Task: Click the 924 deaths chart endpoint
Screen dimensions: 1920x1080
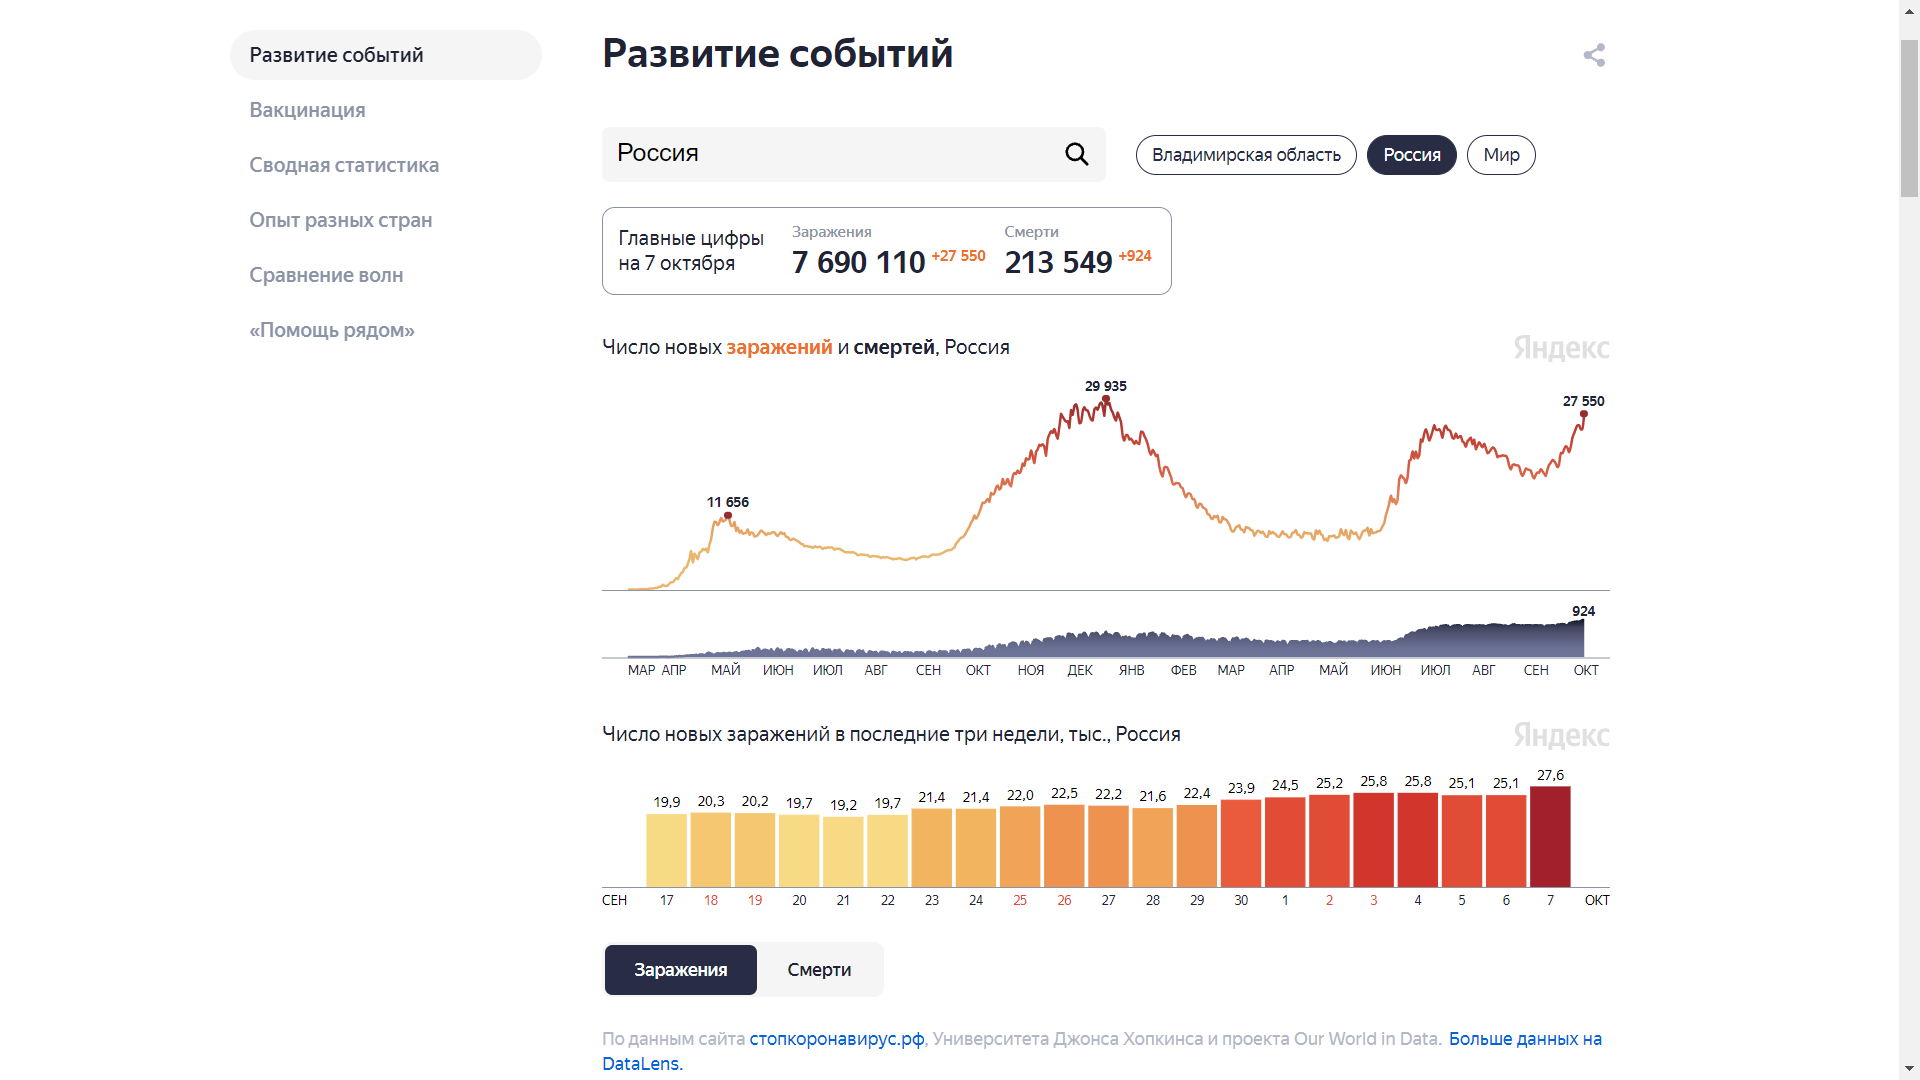Action: (1583, 621)
